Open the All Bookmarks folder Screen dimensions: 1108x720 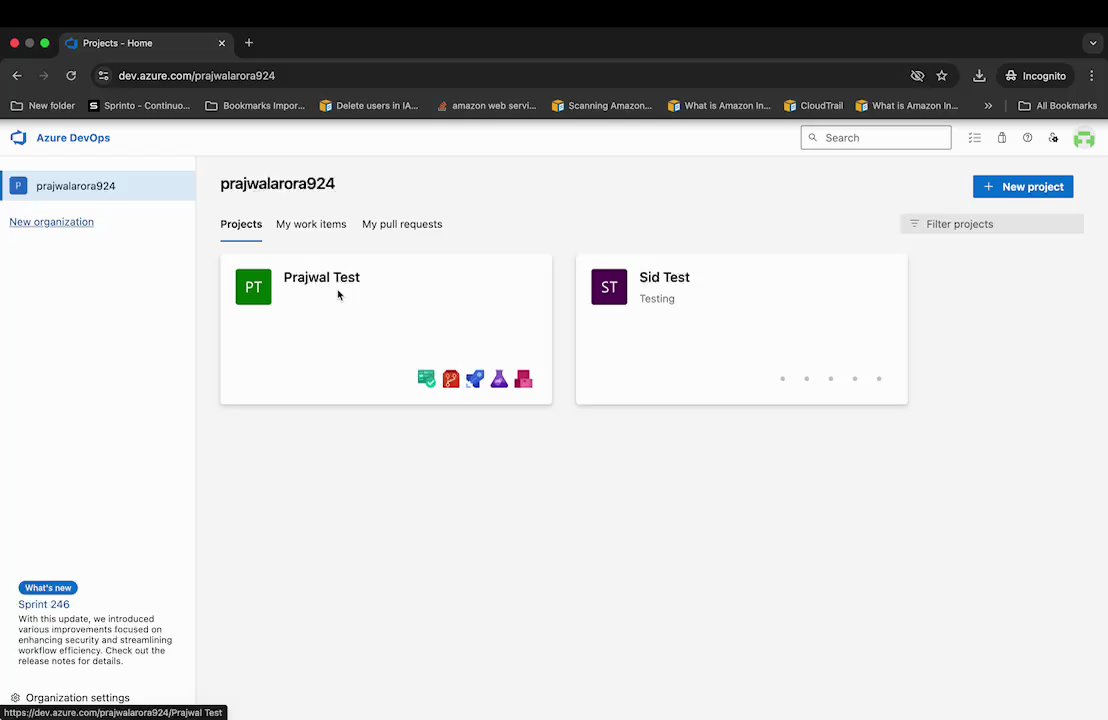[x=1057, y=106]
